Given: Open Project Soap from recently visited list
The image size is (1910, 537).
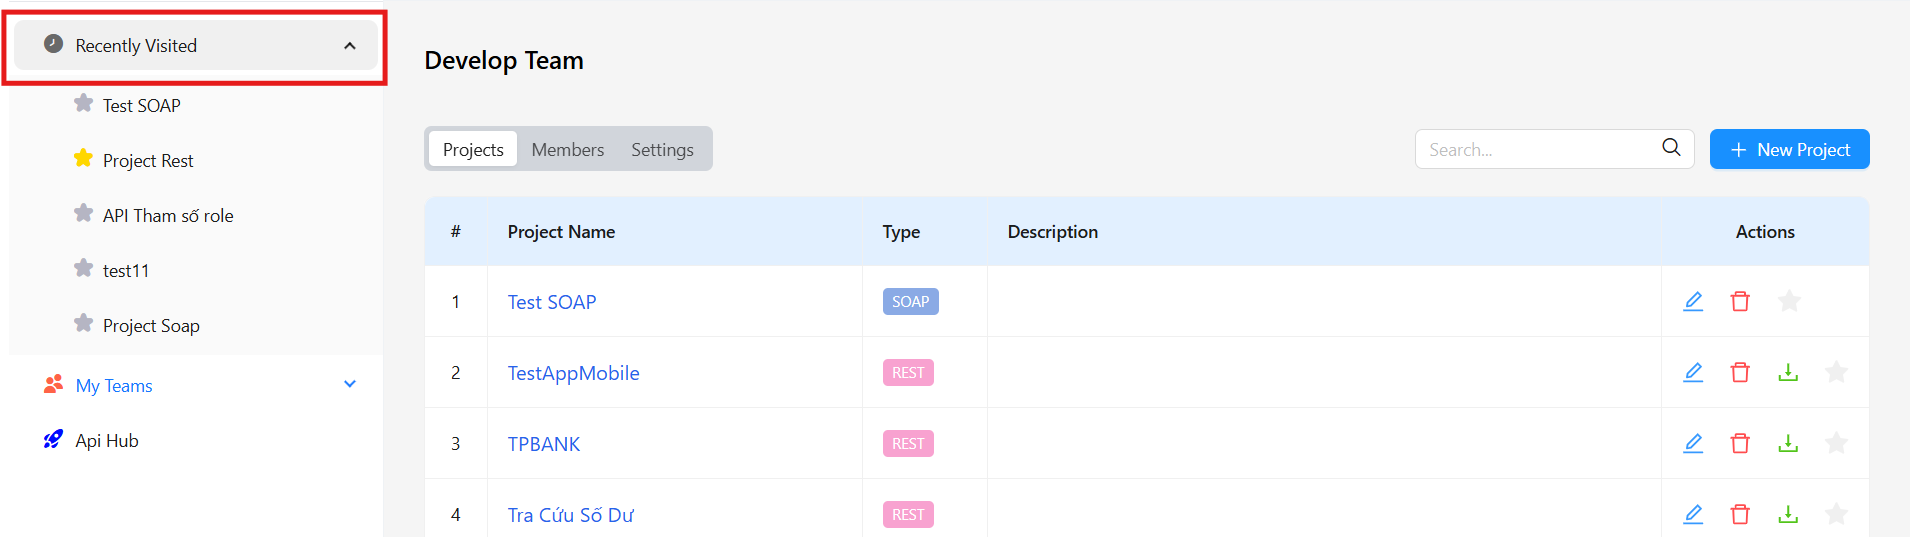Looking at the screenshot, I should 151,326.
